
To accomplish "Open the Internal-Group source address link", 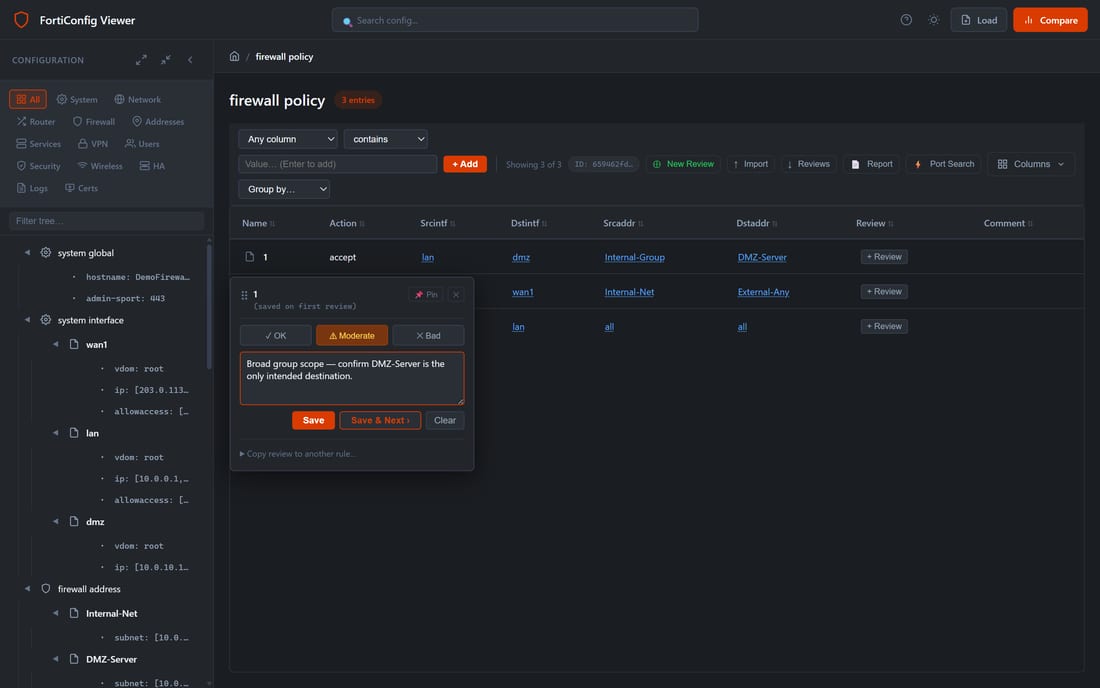I will (x=634, y=257).
